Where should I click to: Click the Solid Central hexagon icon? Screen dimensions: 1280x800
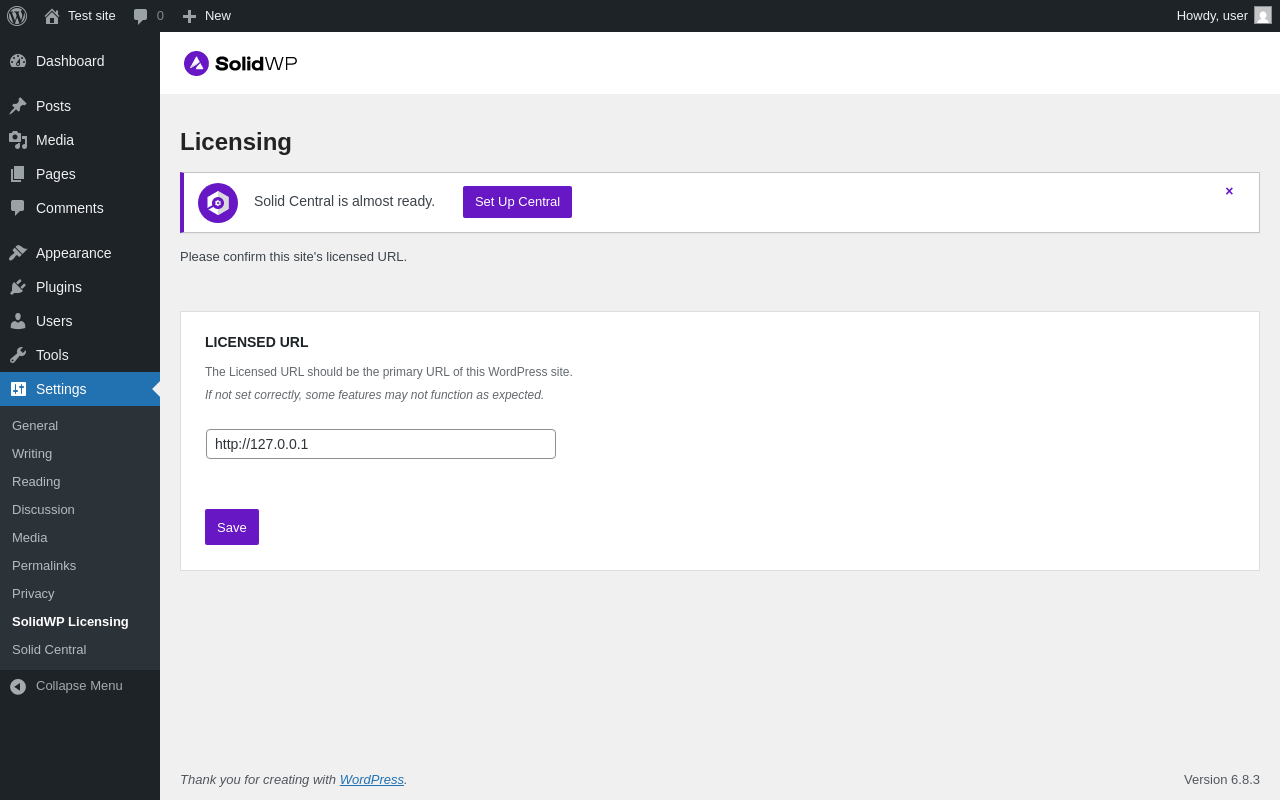(218, 203)
